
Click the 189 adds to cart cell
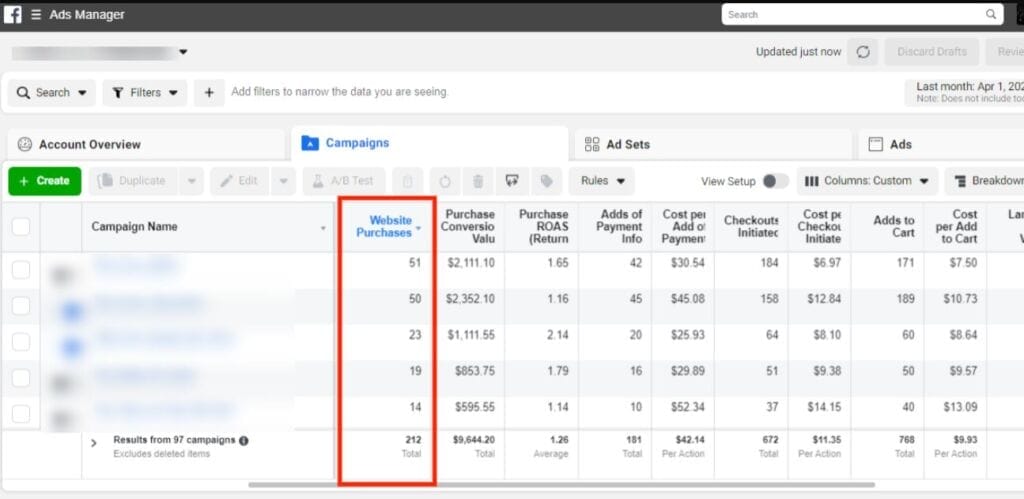click(905, 298)
